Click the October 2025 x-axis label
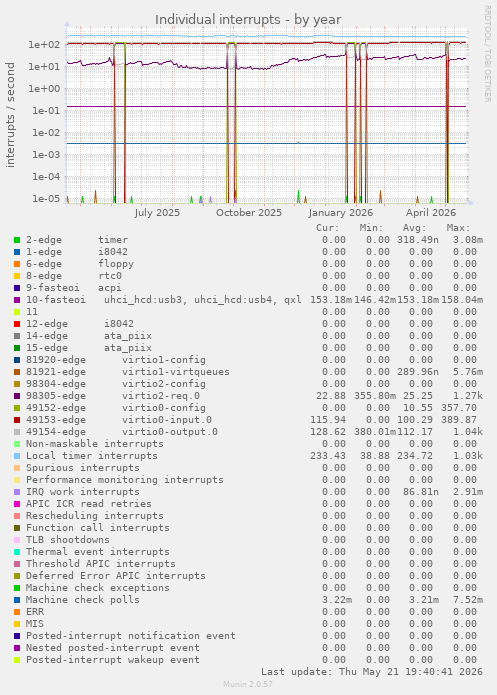The width and height of the screenshot is (497, 695). (249, 212)
